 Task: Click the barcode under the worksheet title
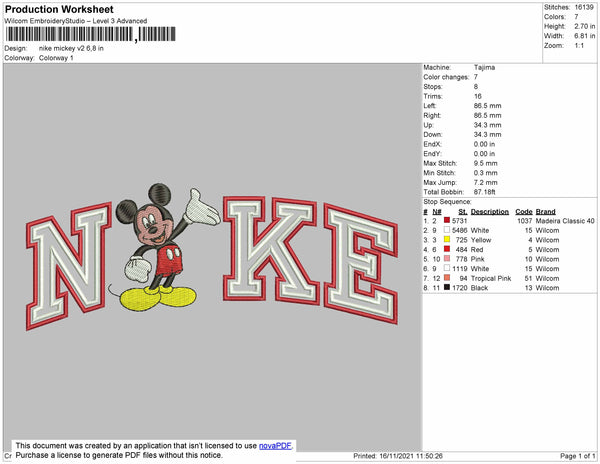click(x=91, y=34)
